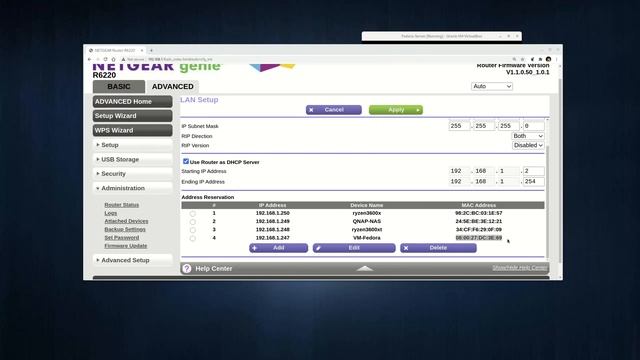Click the green Apply button
Viewport: 640px width, 360px height.
(396, 110)
